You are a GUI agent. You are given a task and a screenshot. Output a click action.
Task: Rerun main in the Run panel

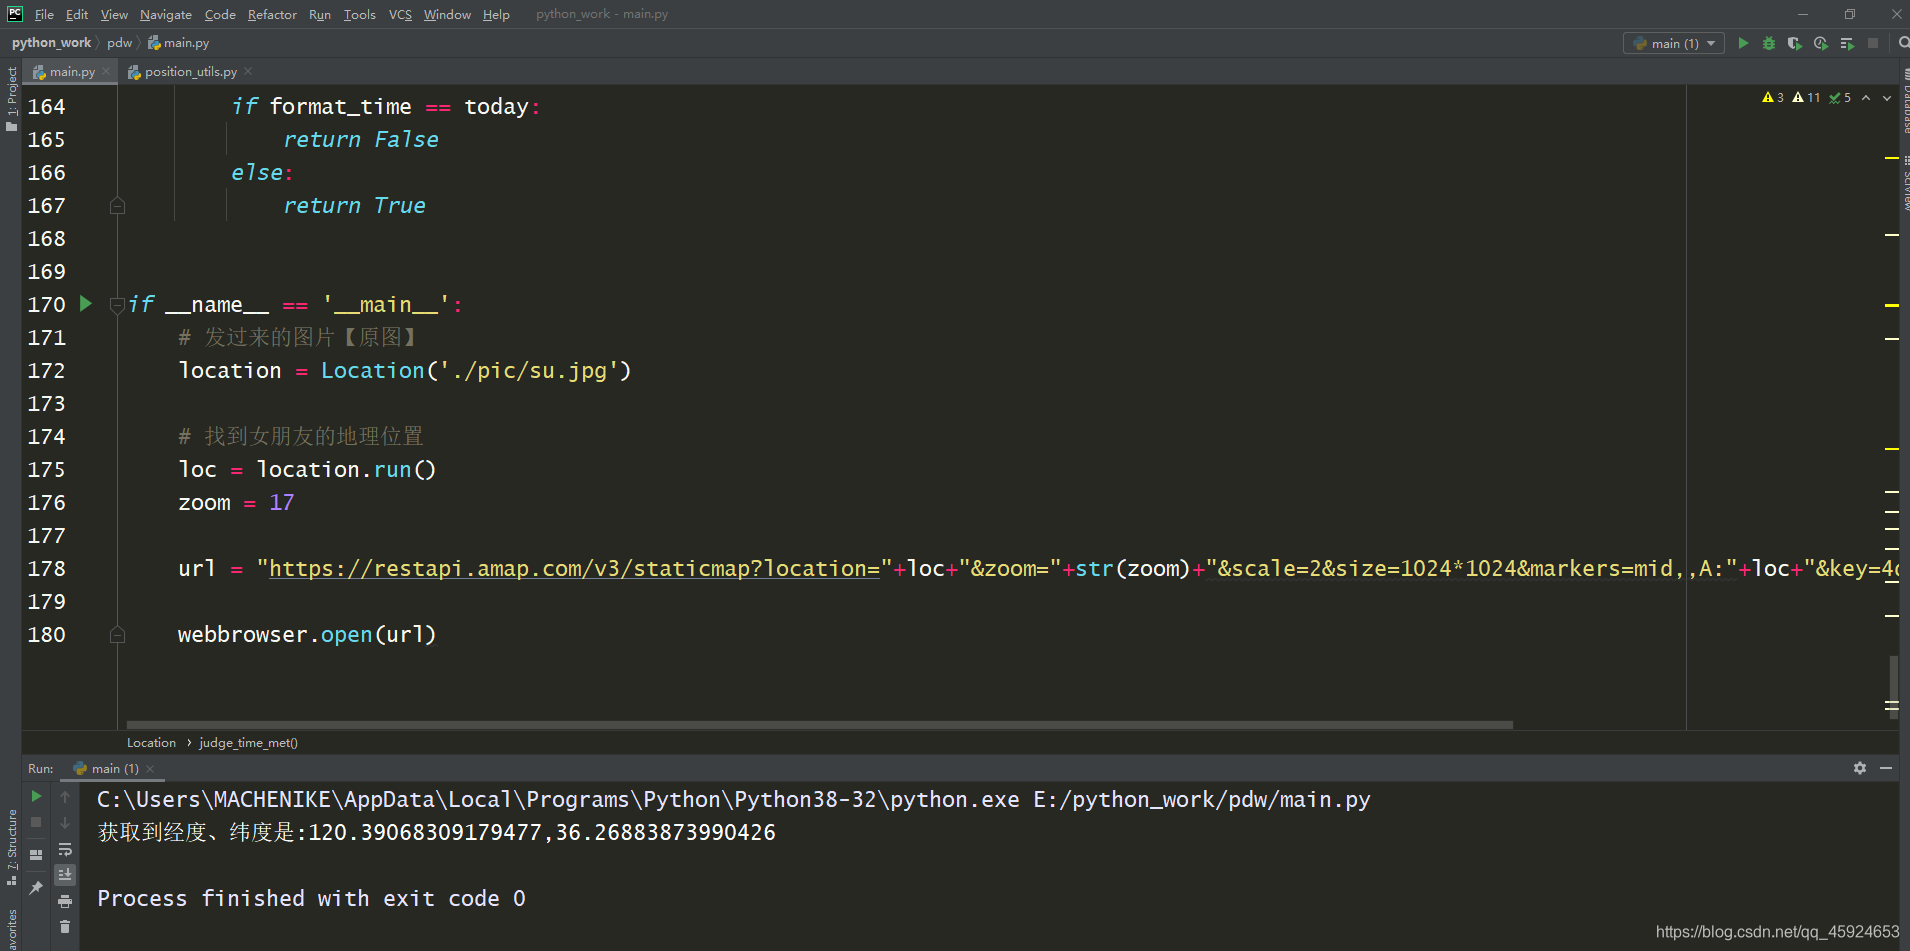(x=36, y=796)
